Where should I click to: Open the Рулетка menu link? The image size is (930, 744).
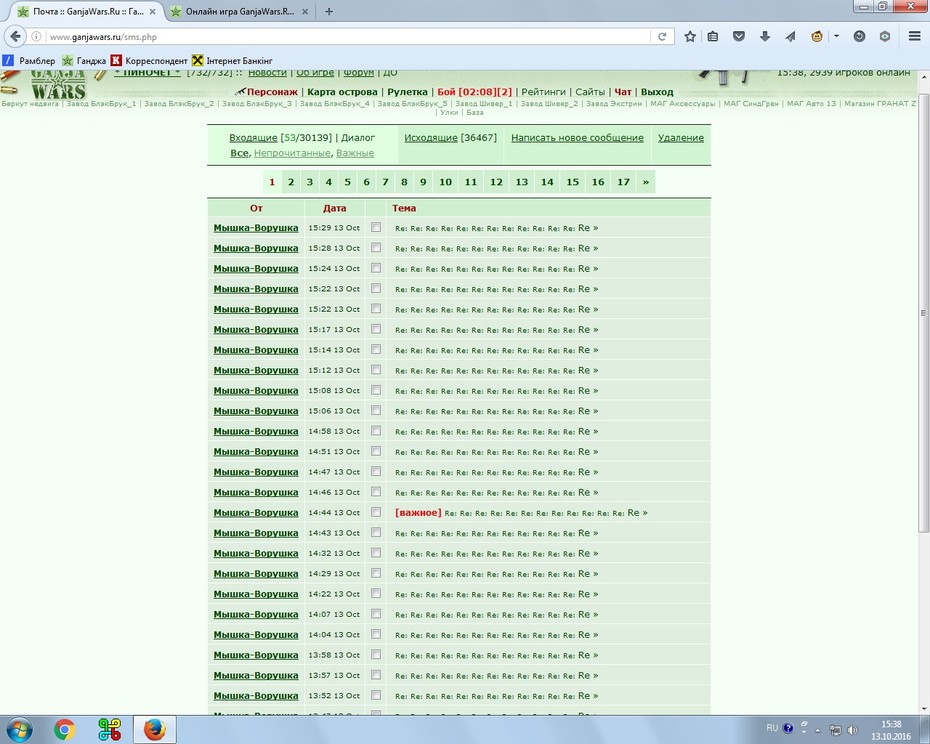pyautogui.click(x=407, y=92)
